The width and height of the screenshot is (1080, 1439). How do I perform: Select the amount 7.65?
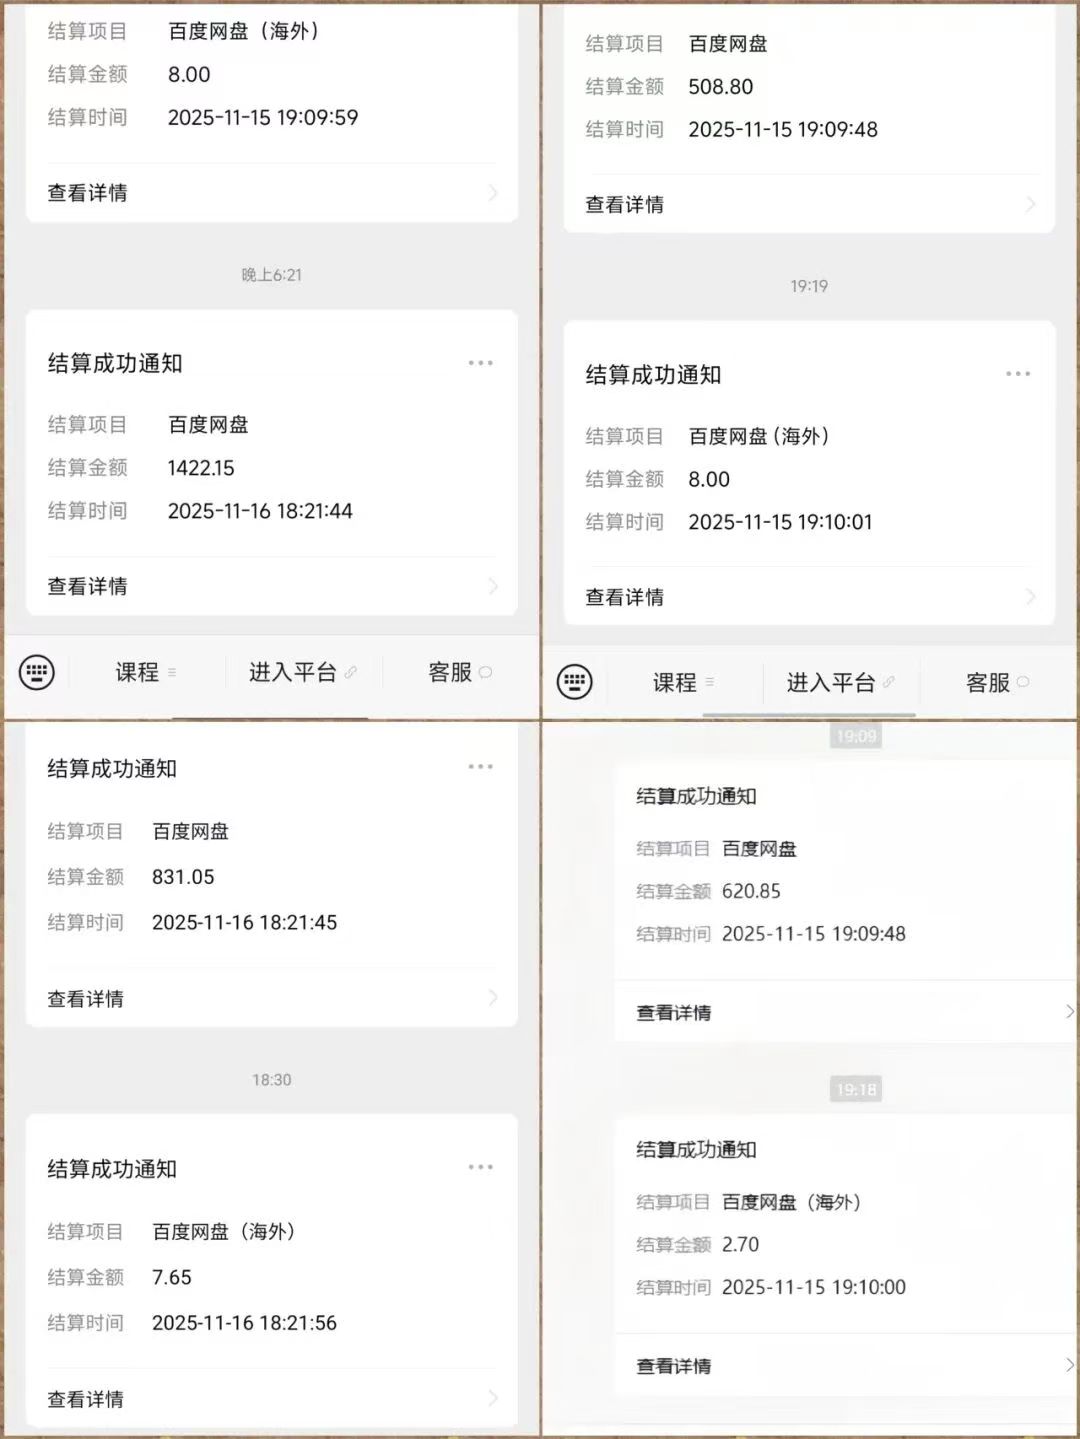(x=172, y=1277)
